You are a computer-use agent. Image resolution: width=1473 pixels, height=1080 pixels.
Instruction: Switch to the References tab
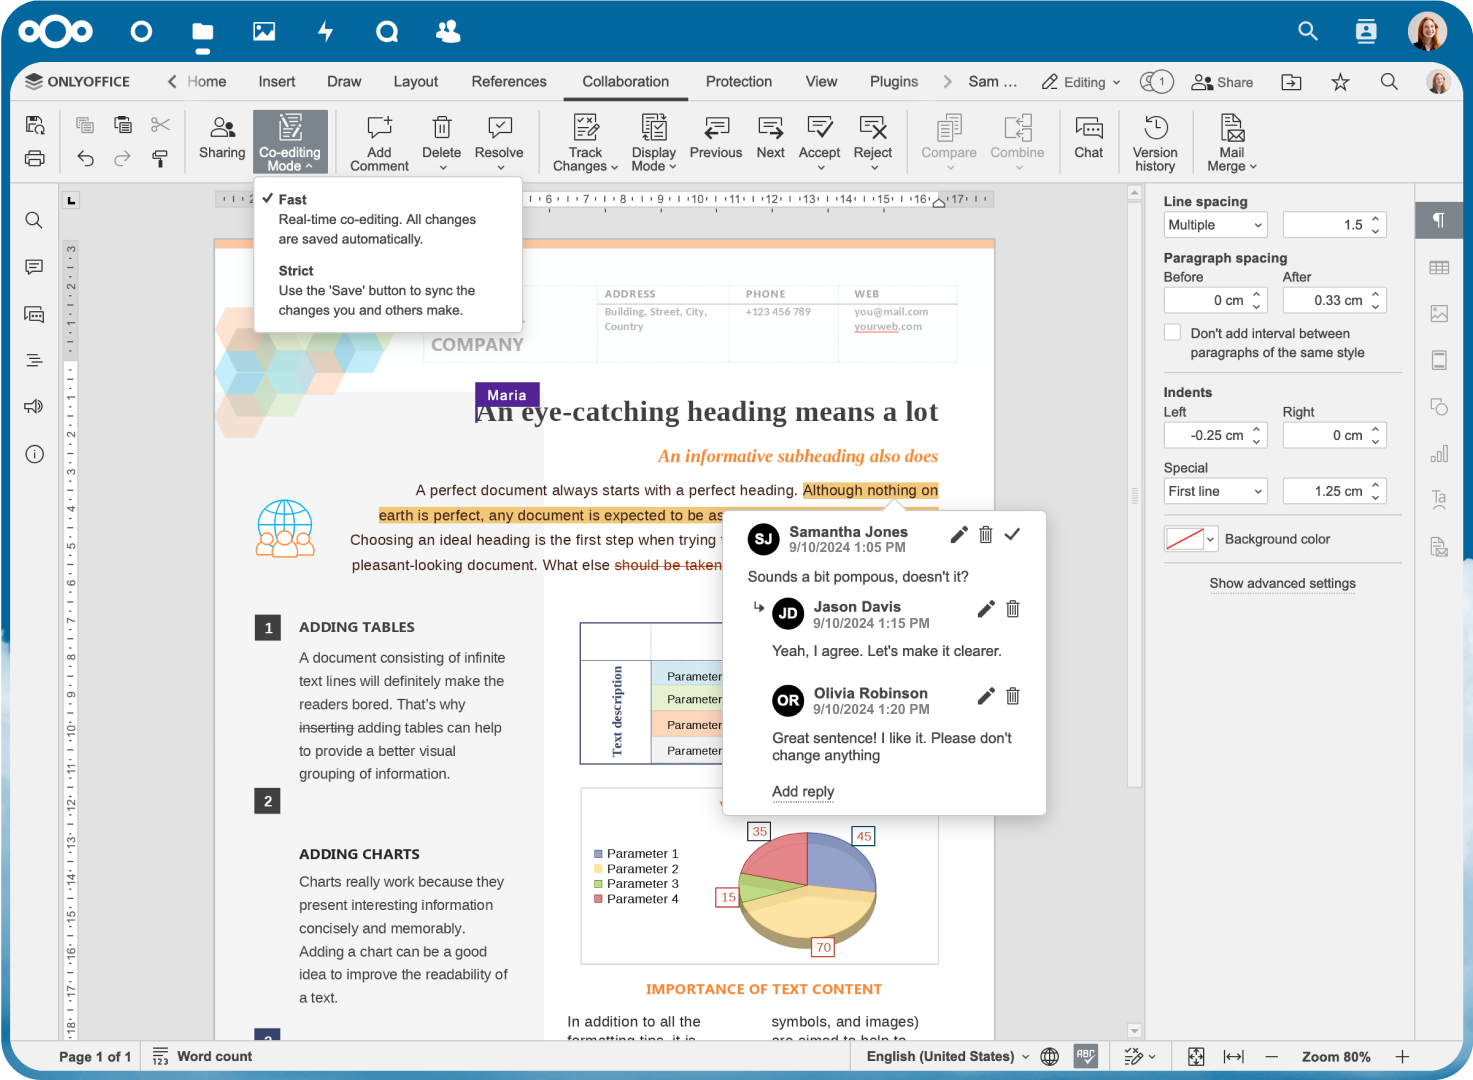pos(509,81)
